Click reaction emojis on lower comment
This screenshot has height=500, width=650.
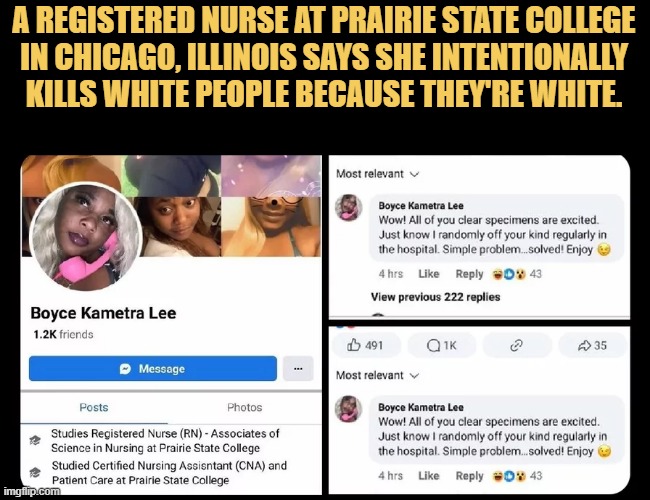509,476
